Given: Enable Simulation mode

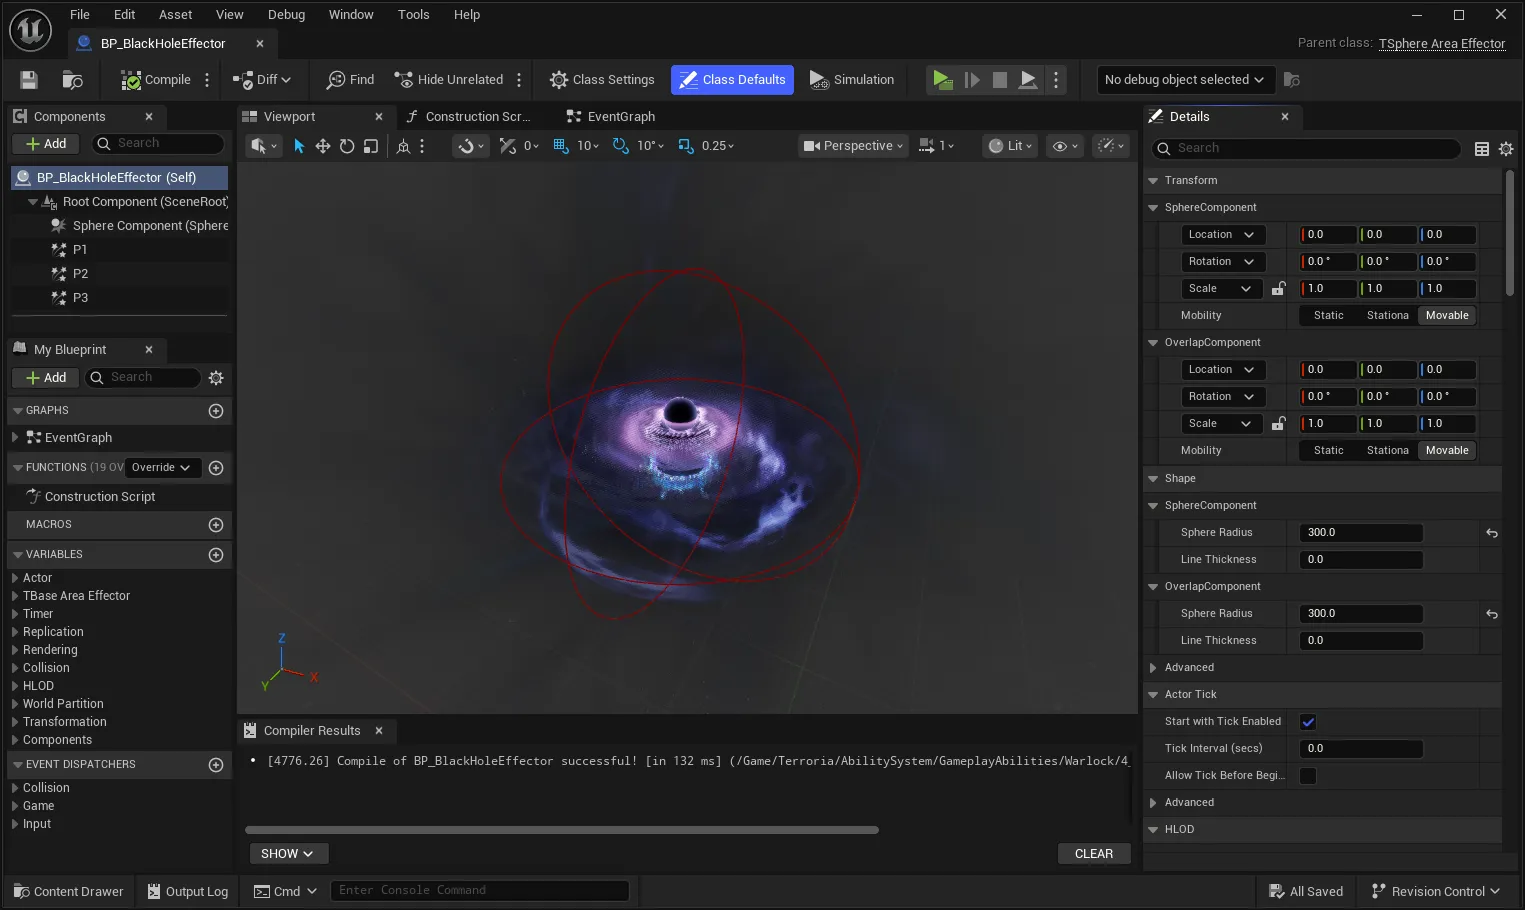Looking at the screenshot, I should click(852, 80).
